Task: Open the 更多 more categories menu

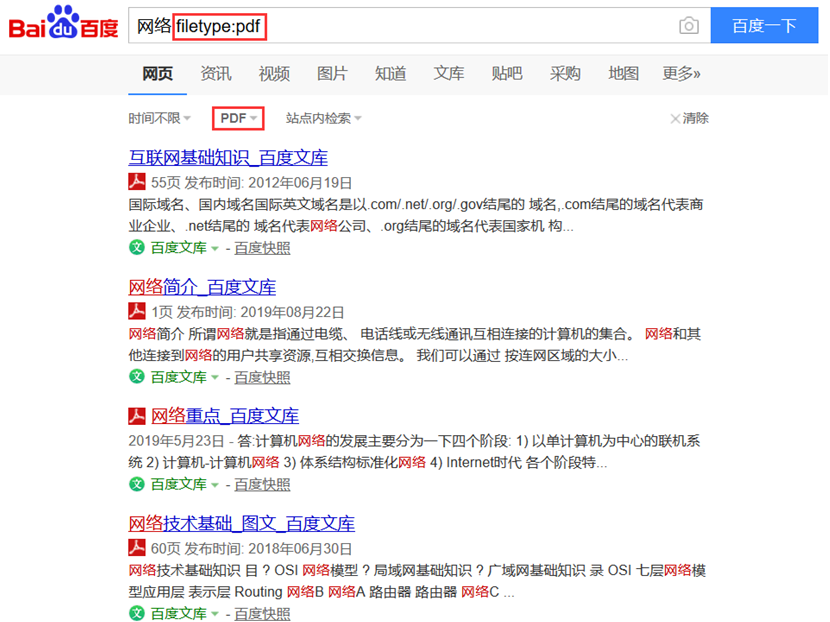Action: [681, 73]
